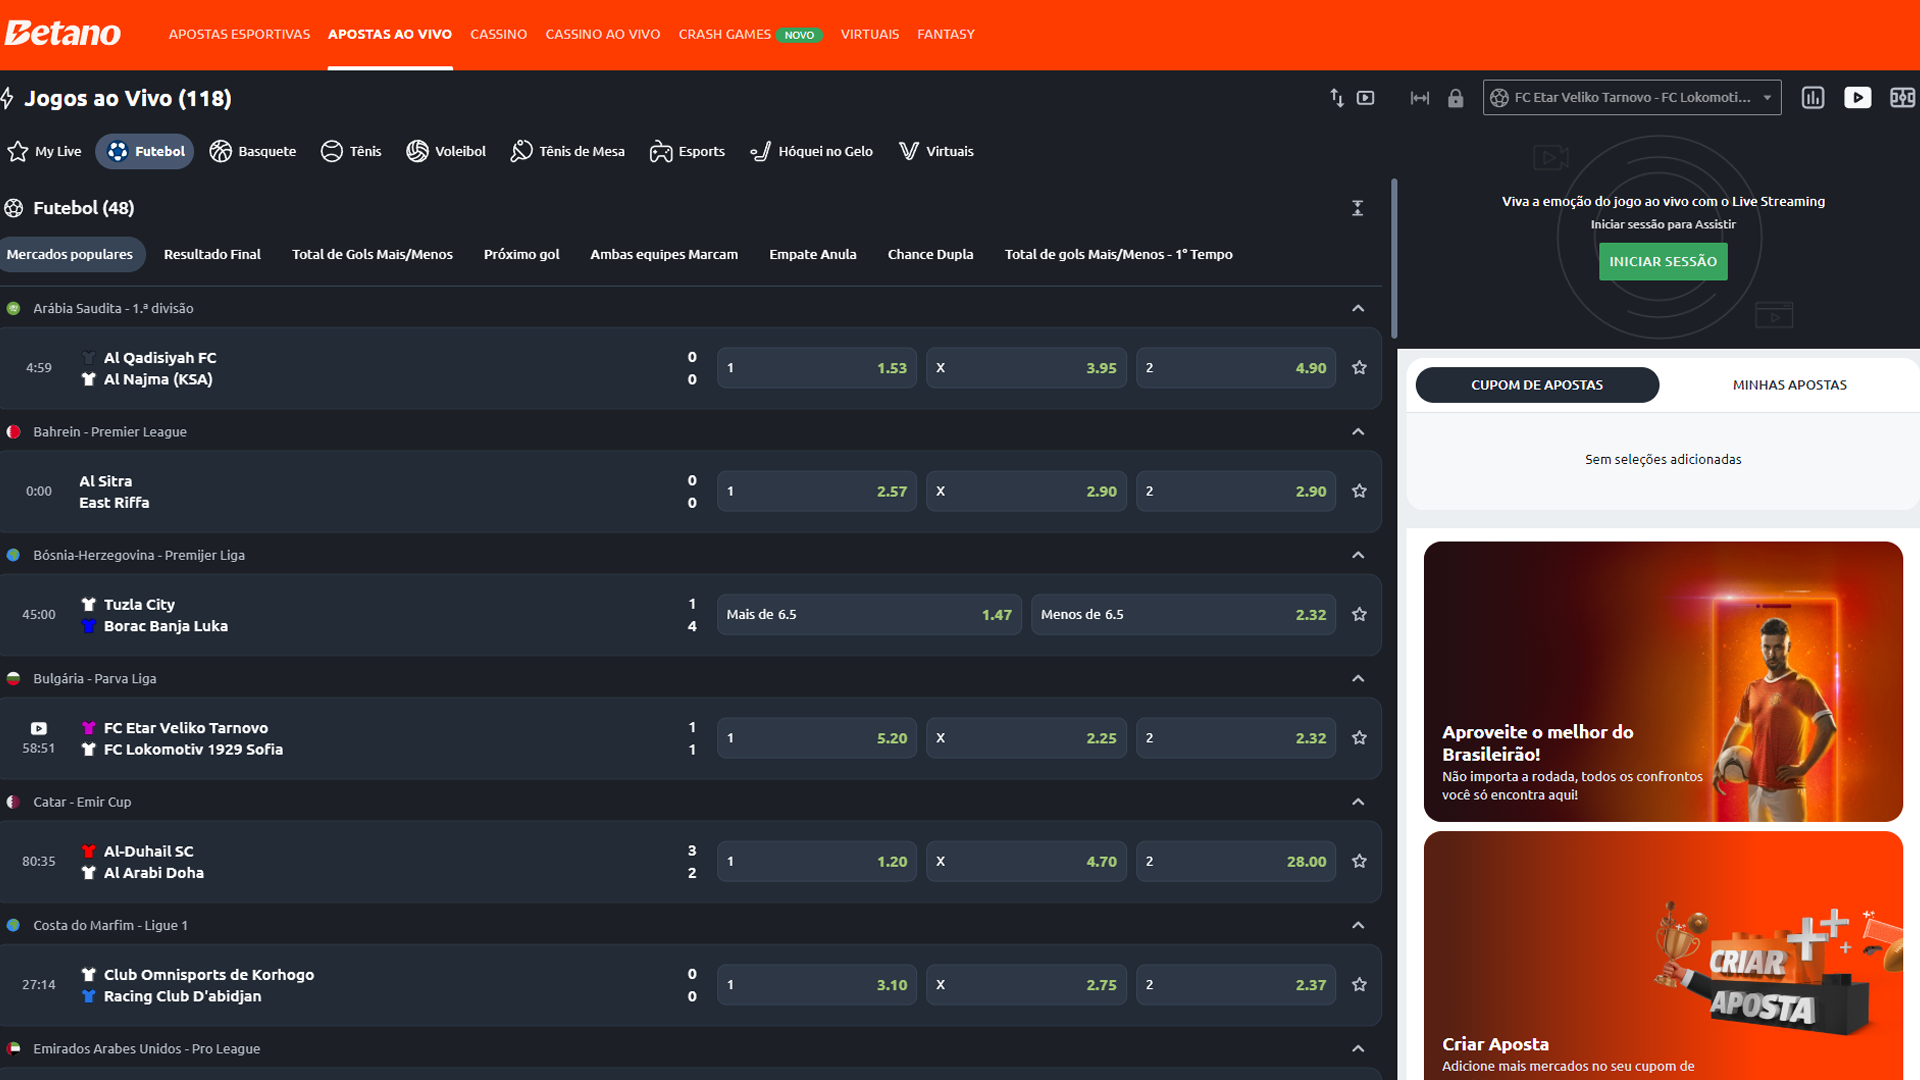Viewport: 1920px width, 1080px height.
Task: Collapse Bulgária Parva Liga section
Action: (x=1357, y=678)
